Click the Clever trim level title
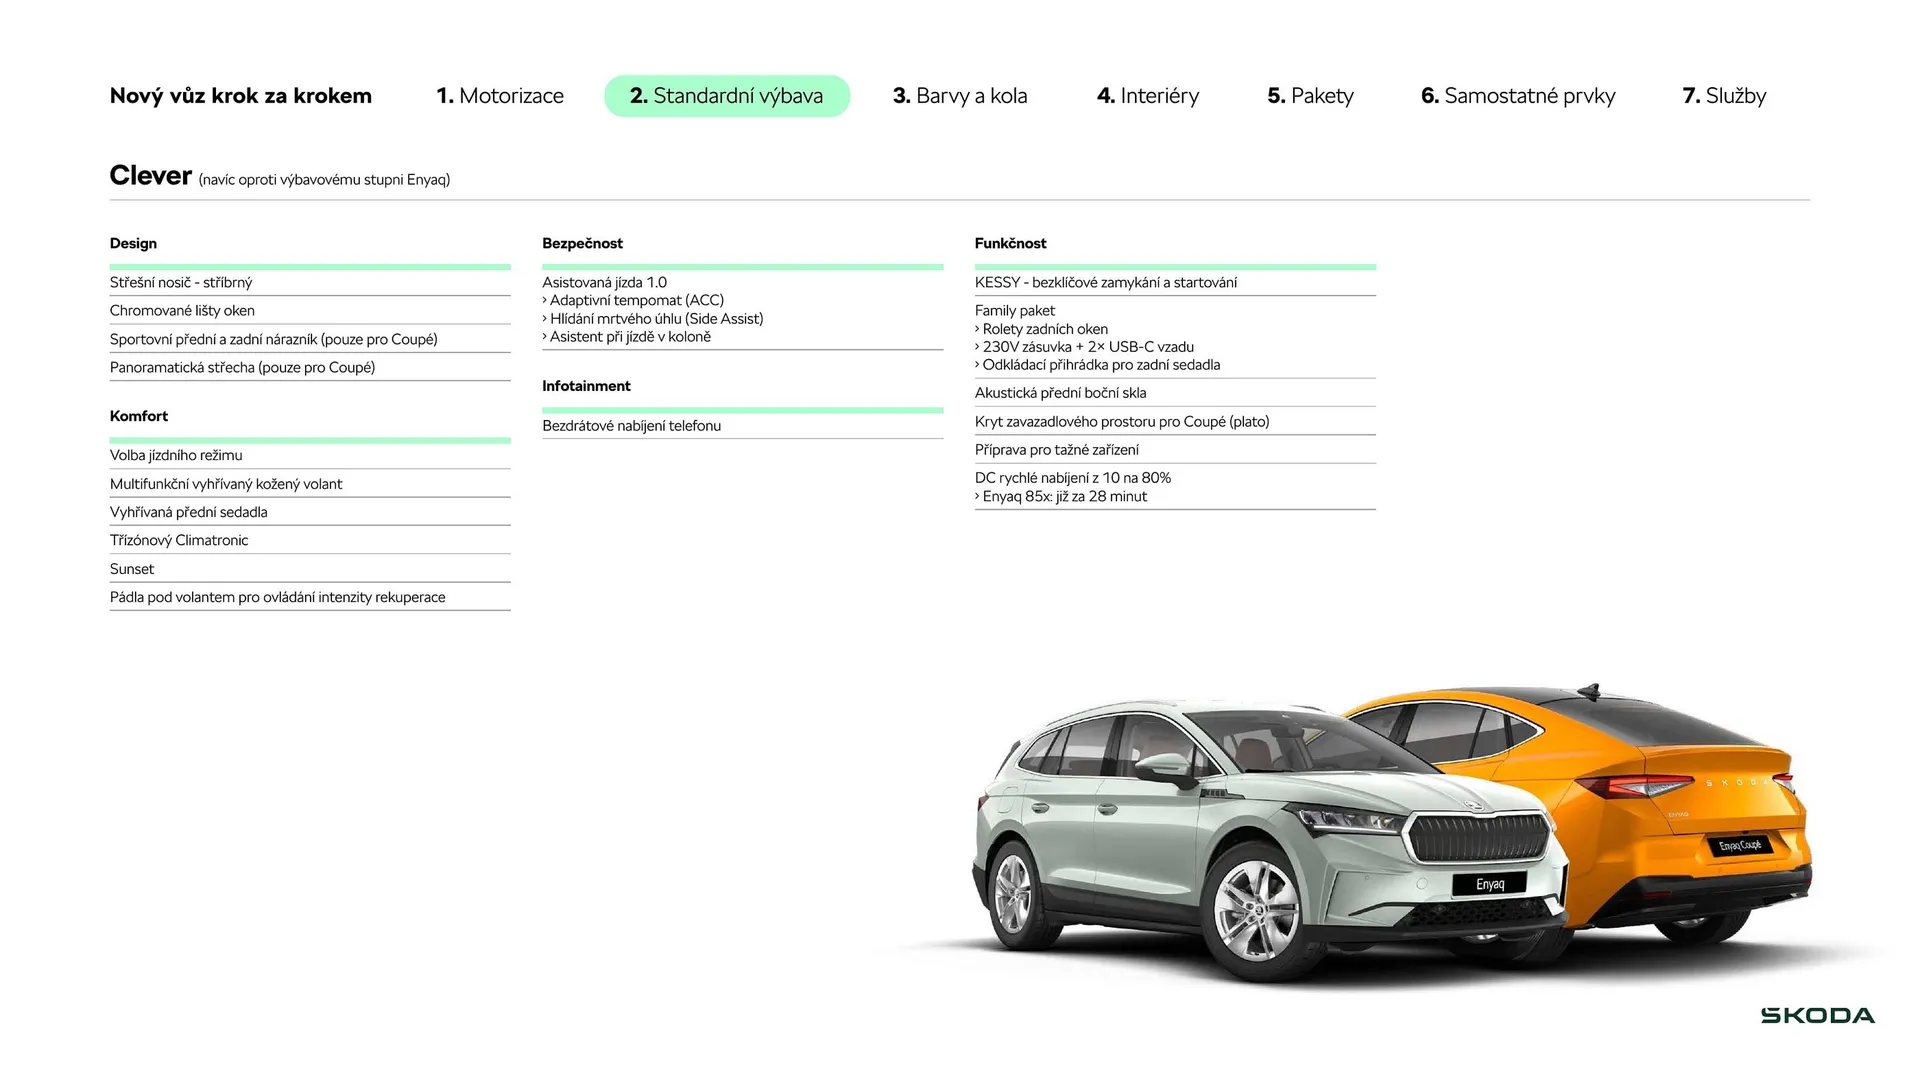Image resolution: width=1920 pixels, height=1080 pixels. pos(151,176)
